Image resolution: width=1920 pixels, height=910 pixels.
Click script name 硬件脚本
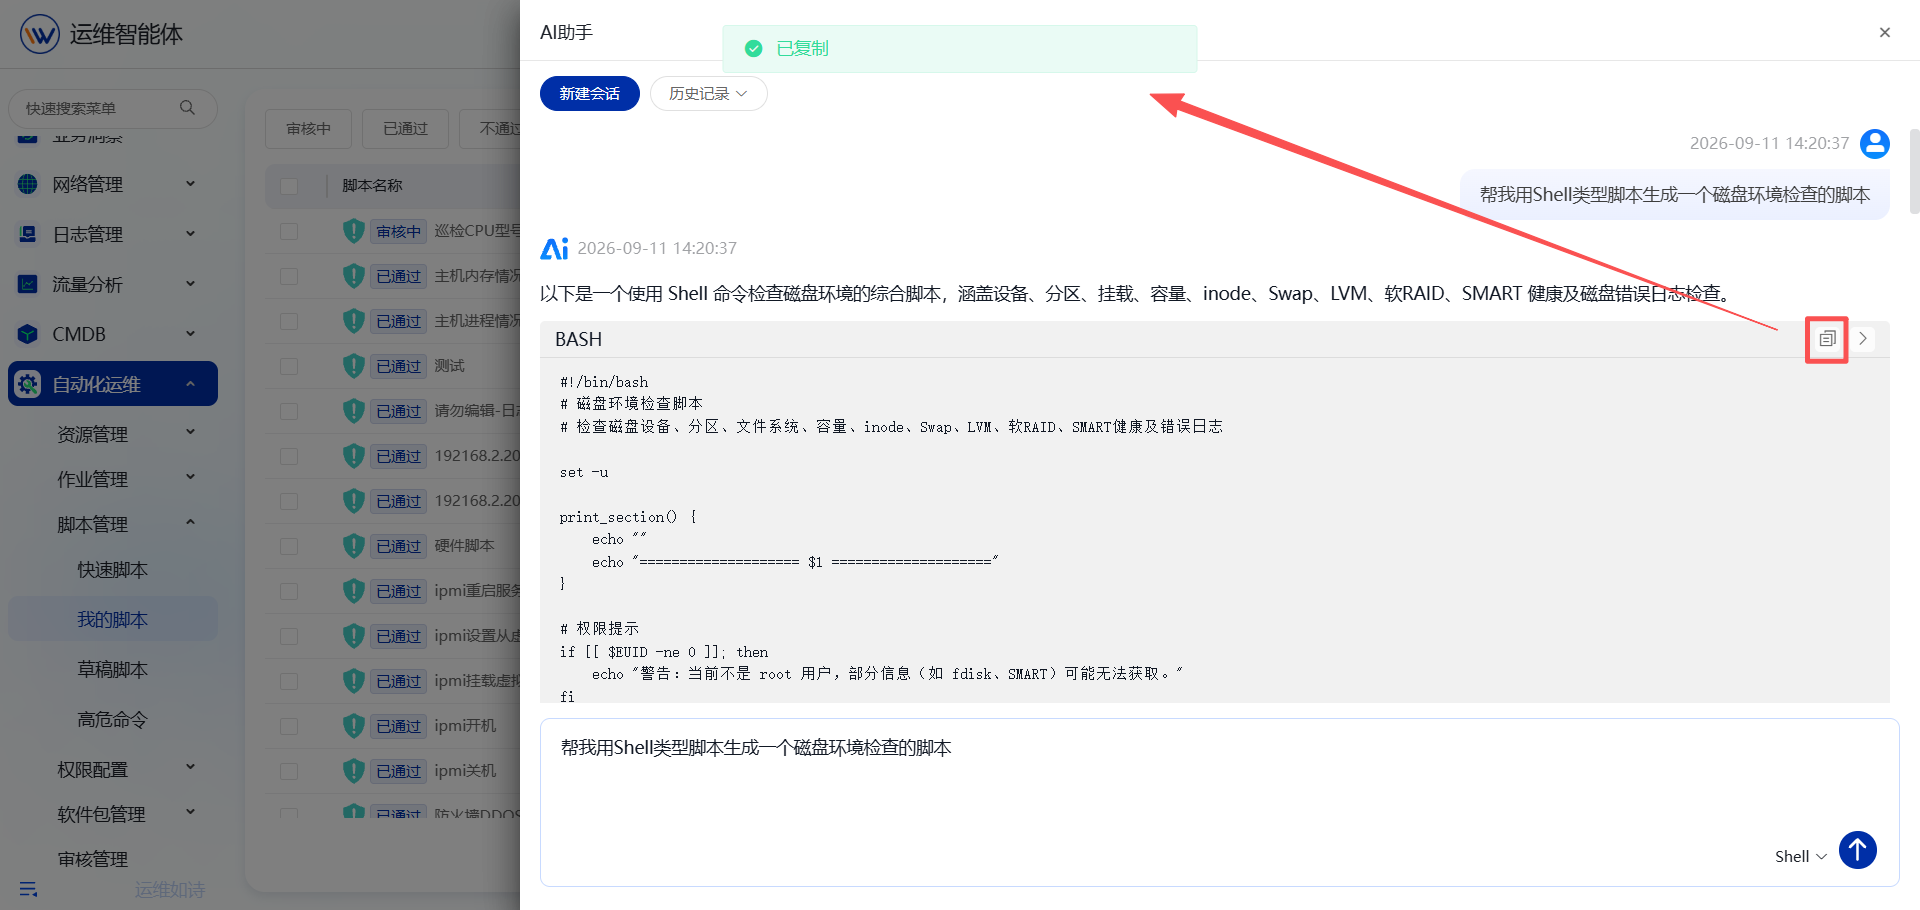pyautogui.click(x=464, y=546)
